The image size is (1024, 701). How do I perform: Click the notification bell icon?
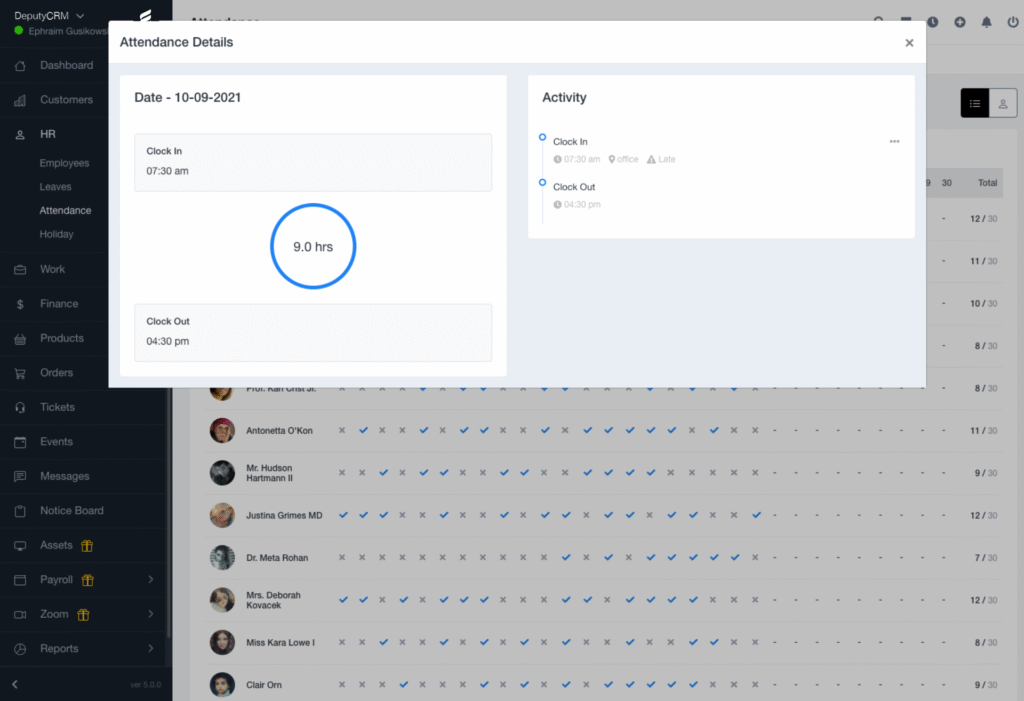coord(986,22)
